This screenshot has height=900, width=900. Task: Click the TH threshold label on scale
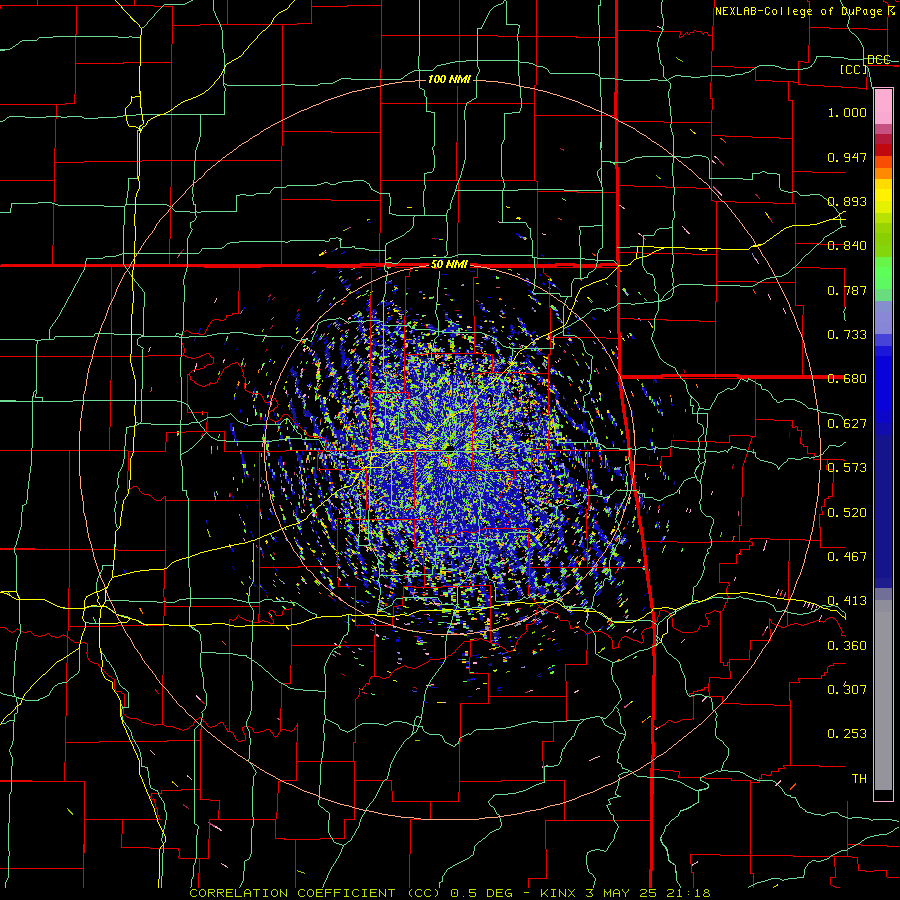pos(859,779)
